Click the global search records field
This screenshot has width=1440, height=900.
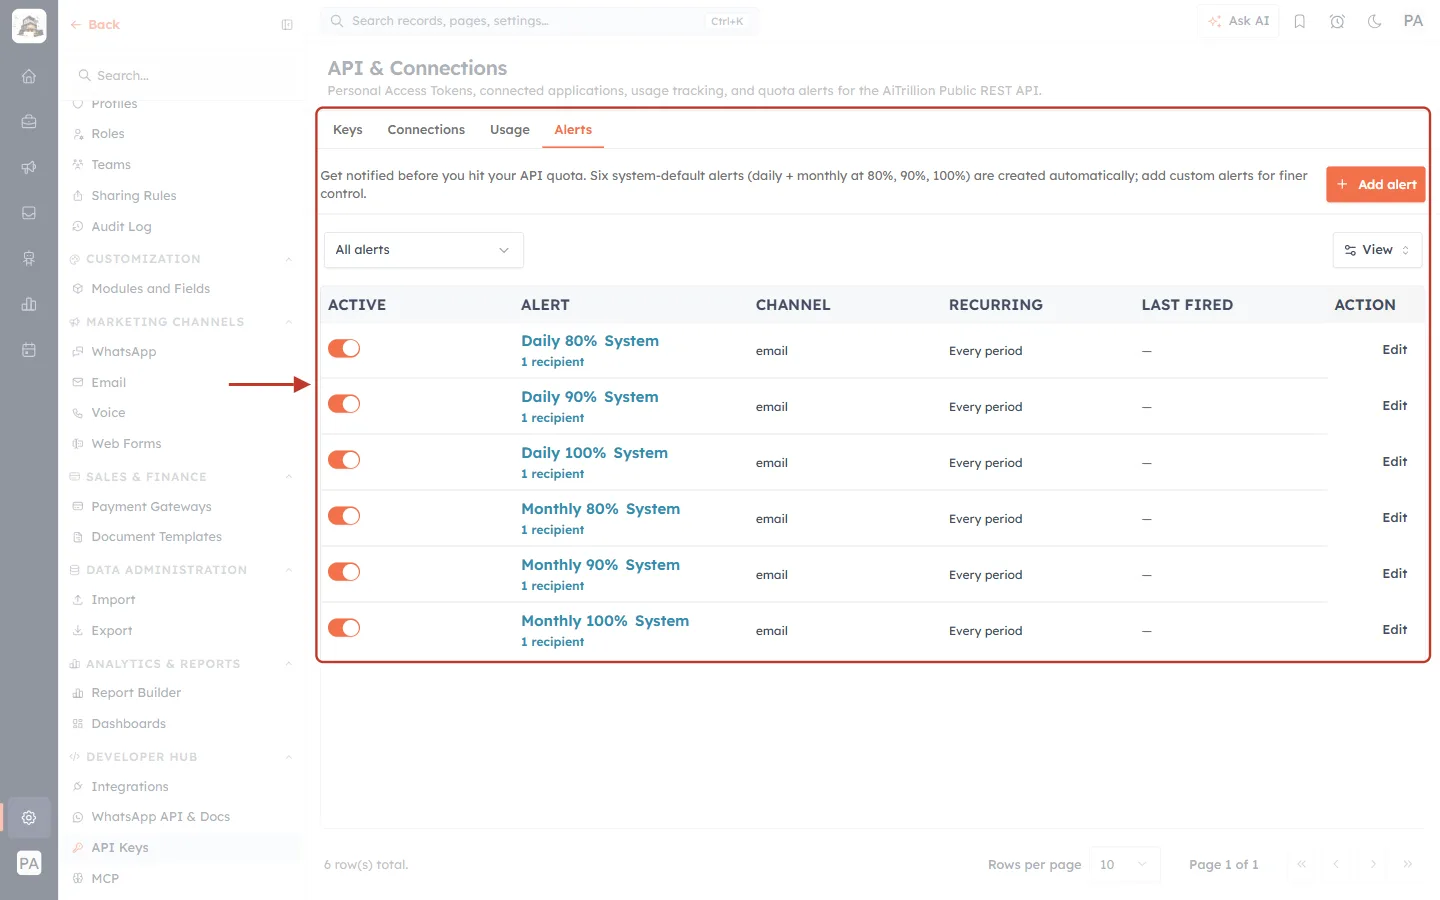[540, 21]
